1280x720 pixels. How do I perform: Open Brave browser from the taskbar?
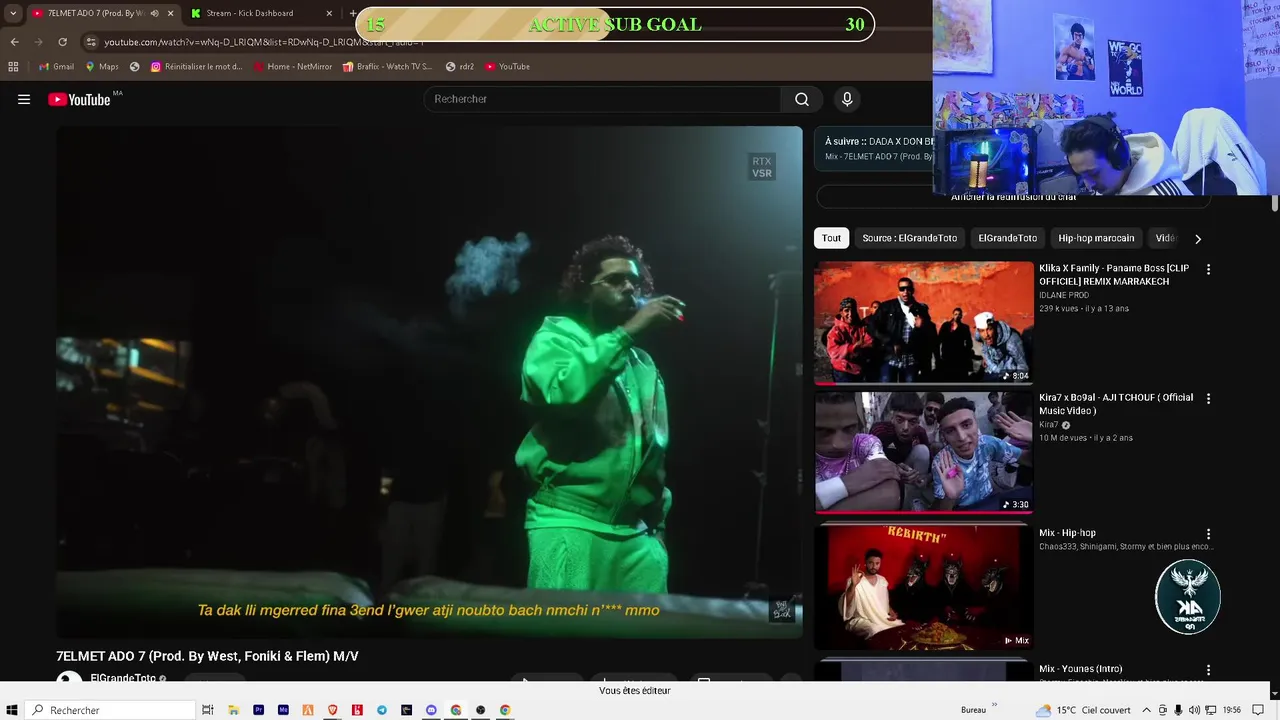click(x=332, y=710)
